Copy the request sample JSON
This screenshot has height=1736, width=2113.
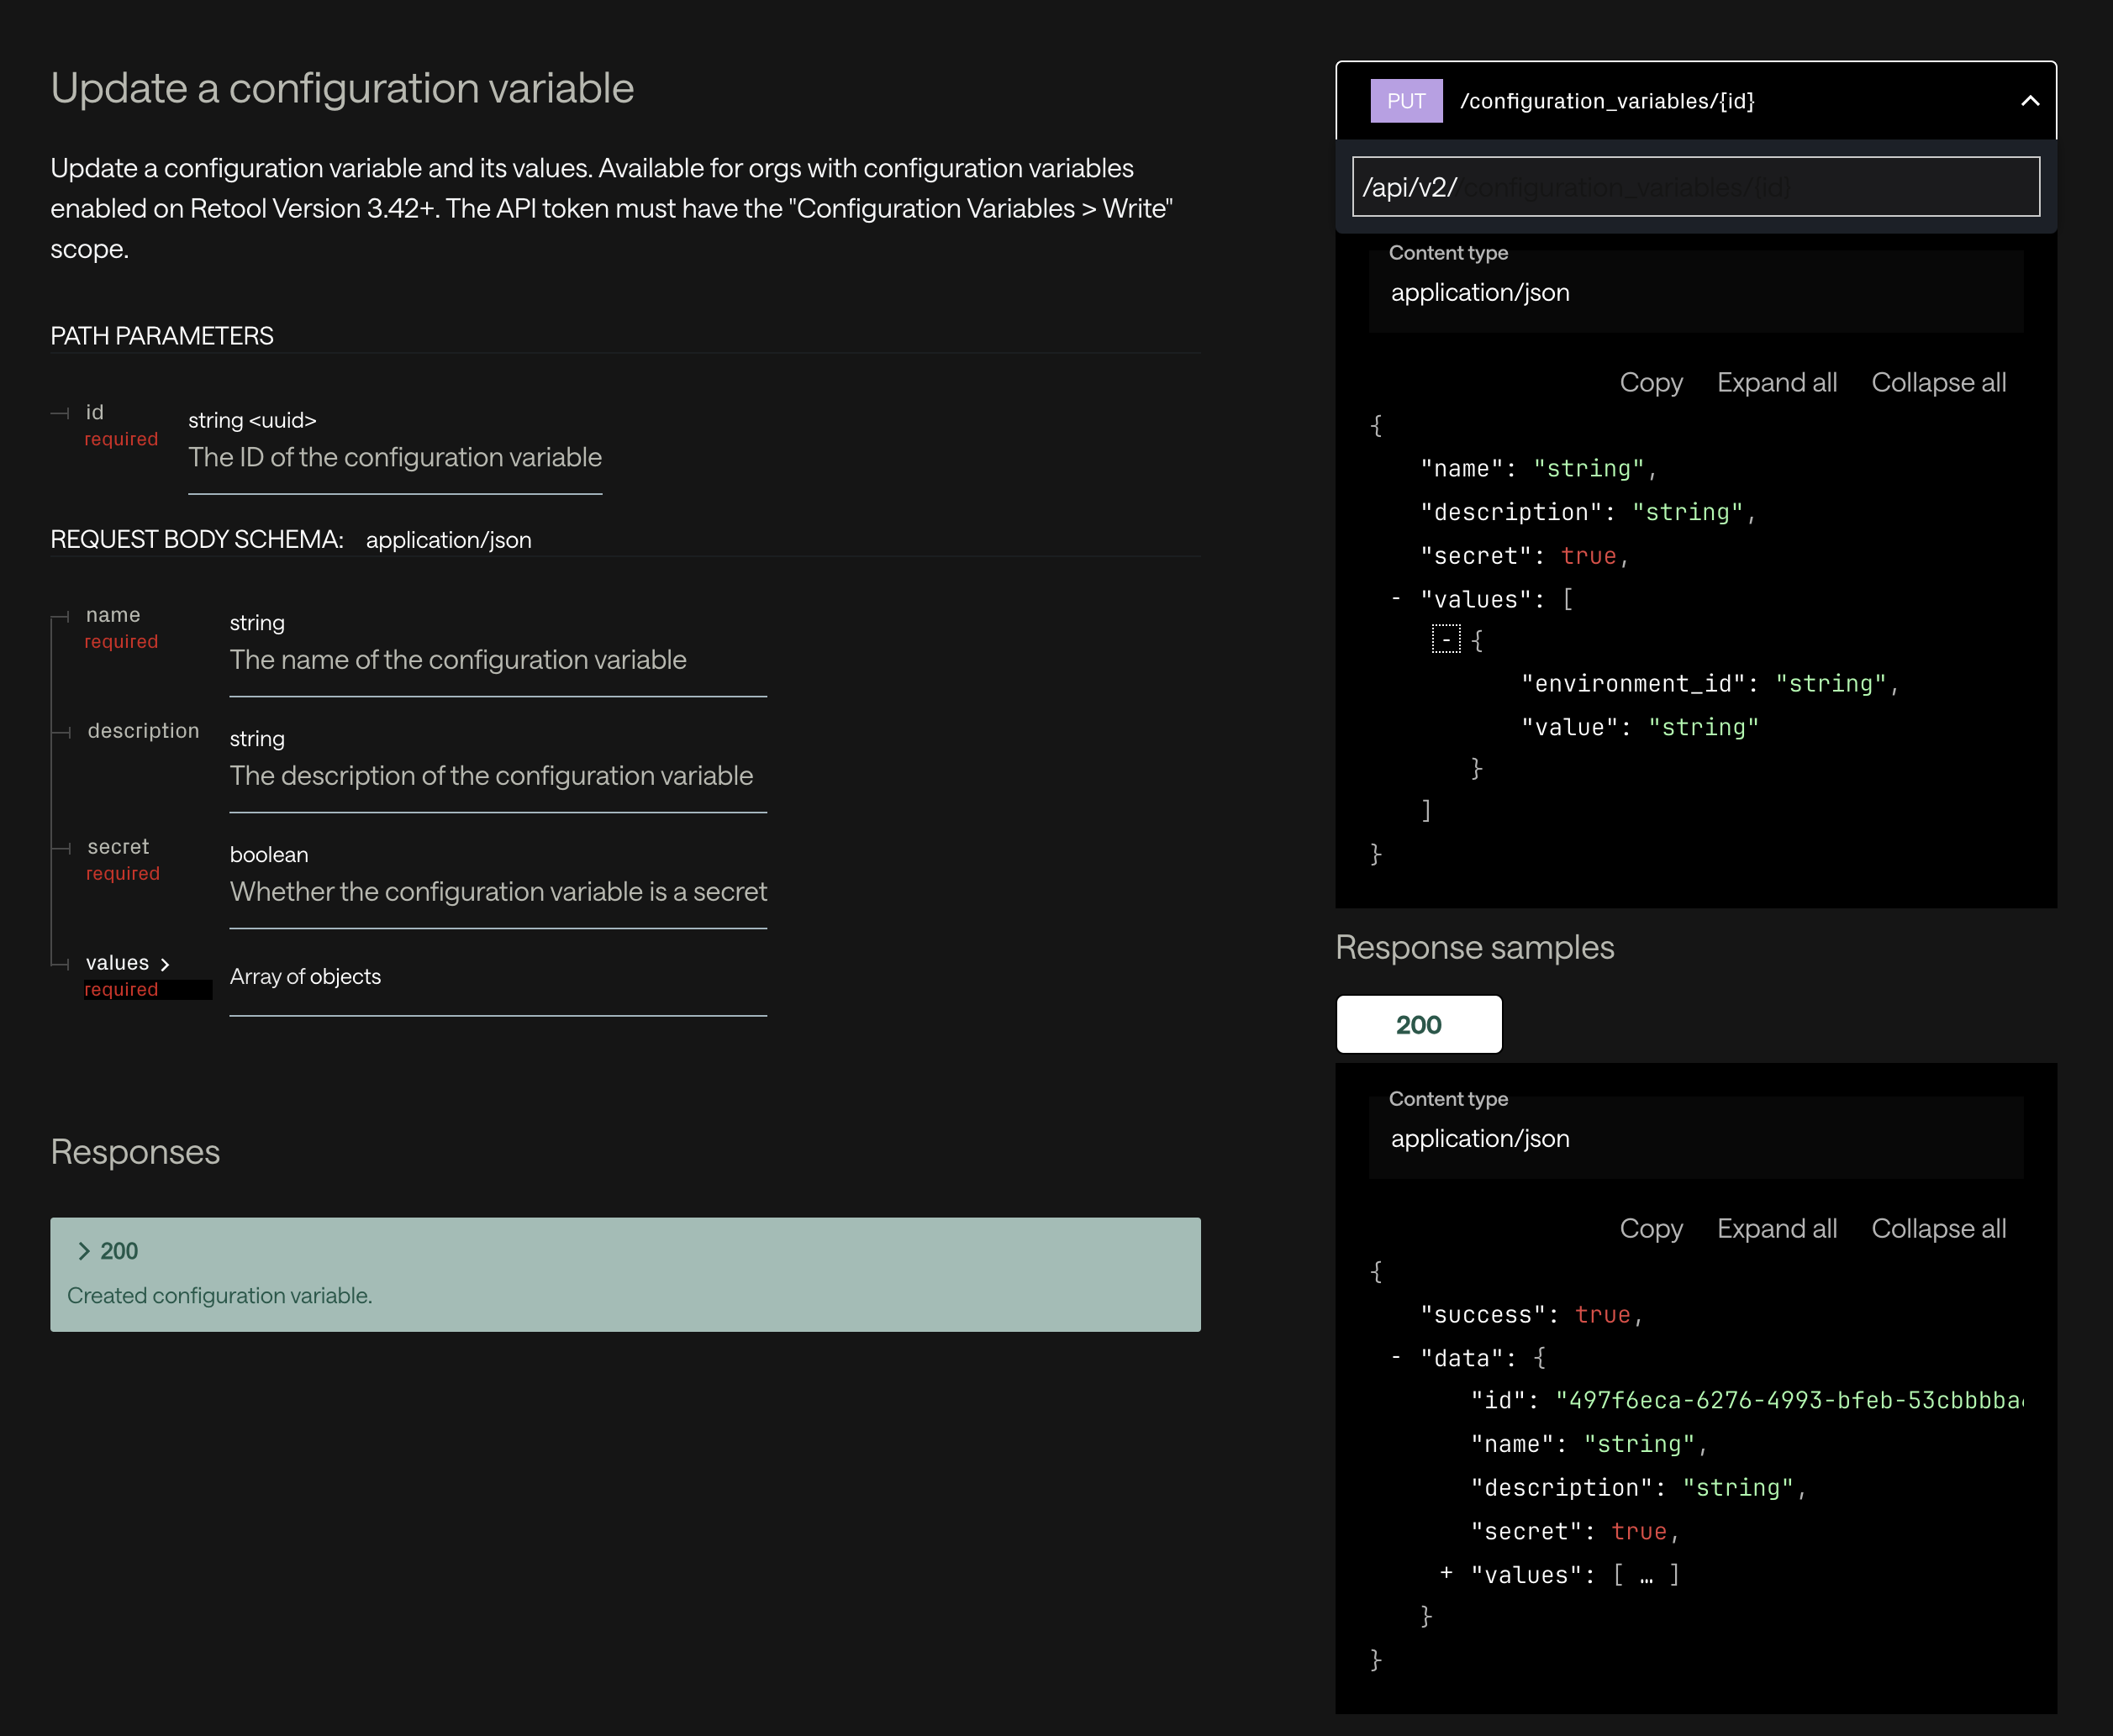click(x=1651, y=383)
